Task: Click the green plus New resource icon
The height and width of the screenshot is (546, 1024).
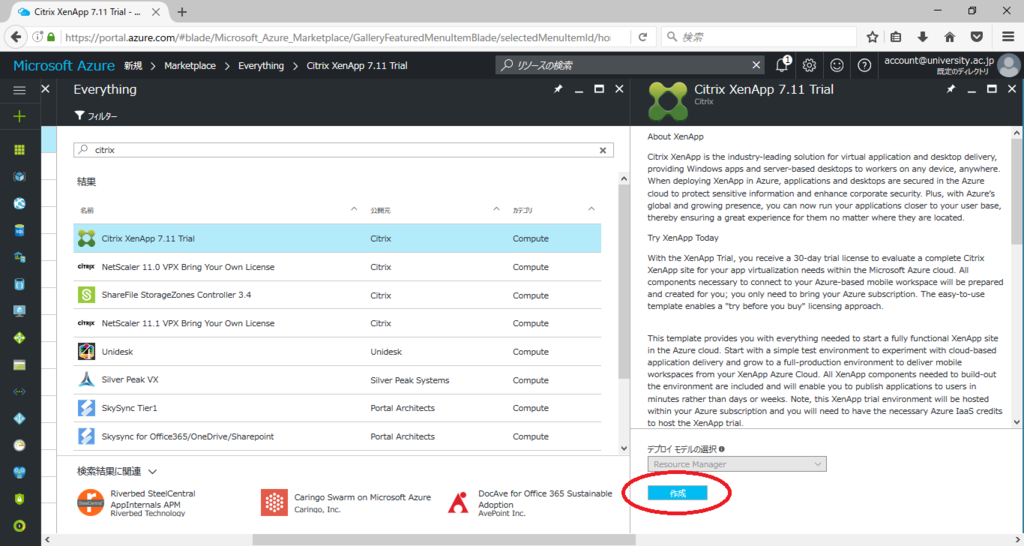Action: click(20, 116)
